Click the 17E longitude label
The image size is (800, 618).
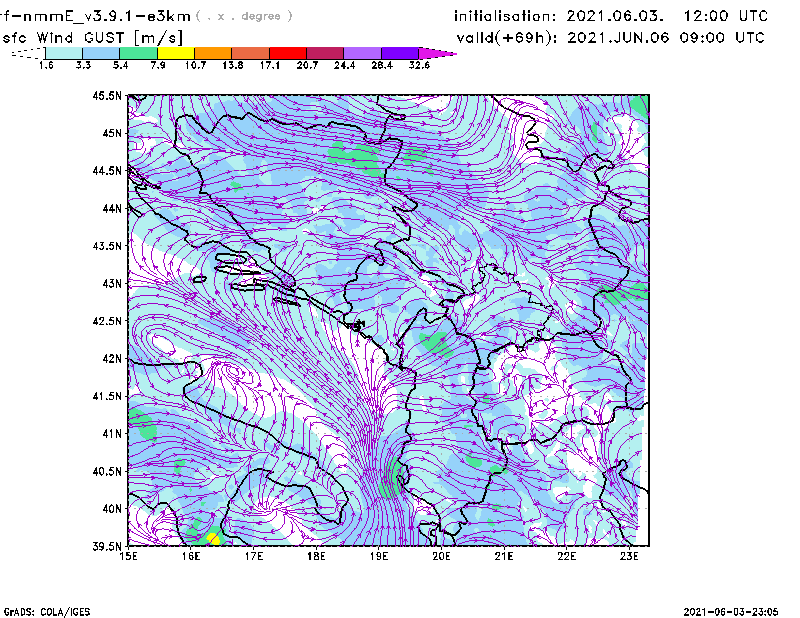[x=254, y=556]
